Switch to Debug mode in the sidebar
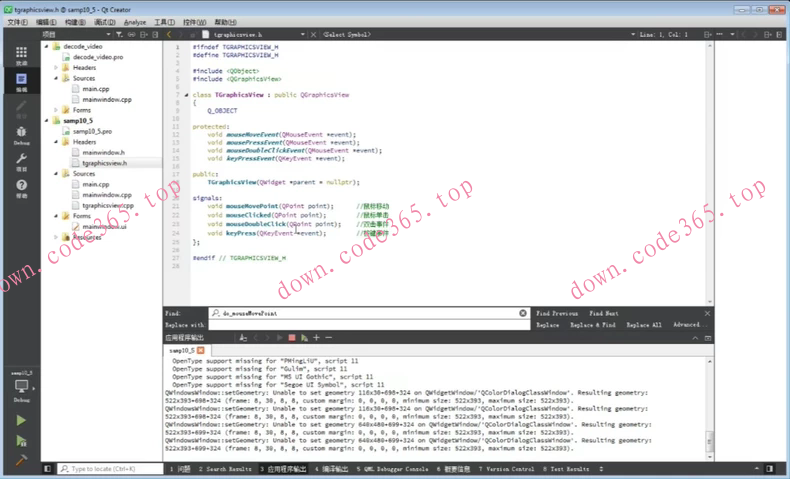This screenshot has width=790, height=479. (x=21, y=134)
